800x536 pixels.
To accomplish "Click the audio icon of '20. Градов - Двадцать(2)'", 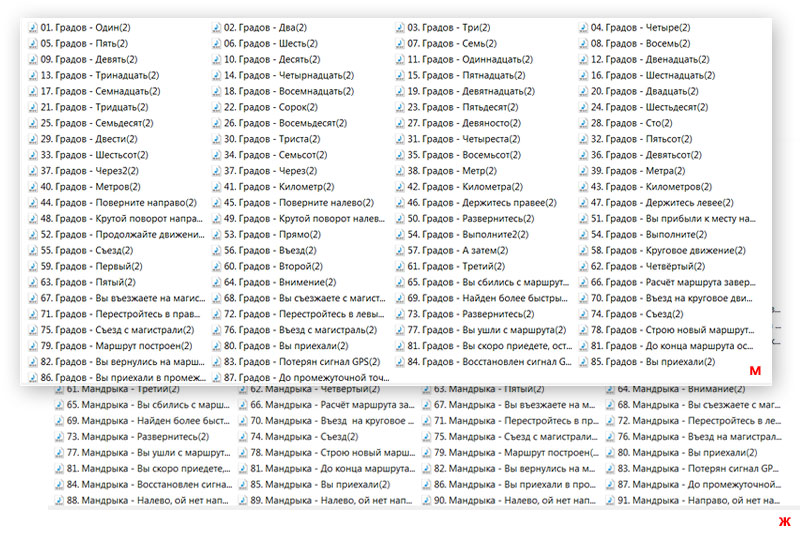I will (x=583, y=91).
